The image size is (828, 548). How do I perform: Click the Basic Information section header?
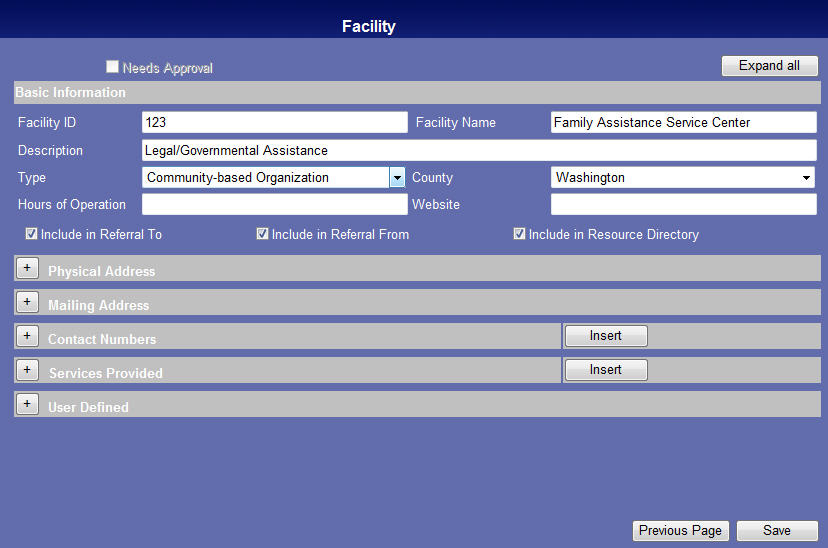[x=417, y=92]
